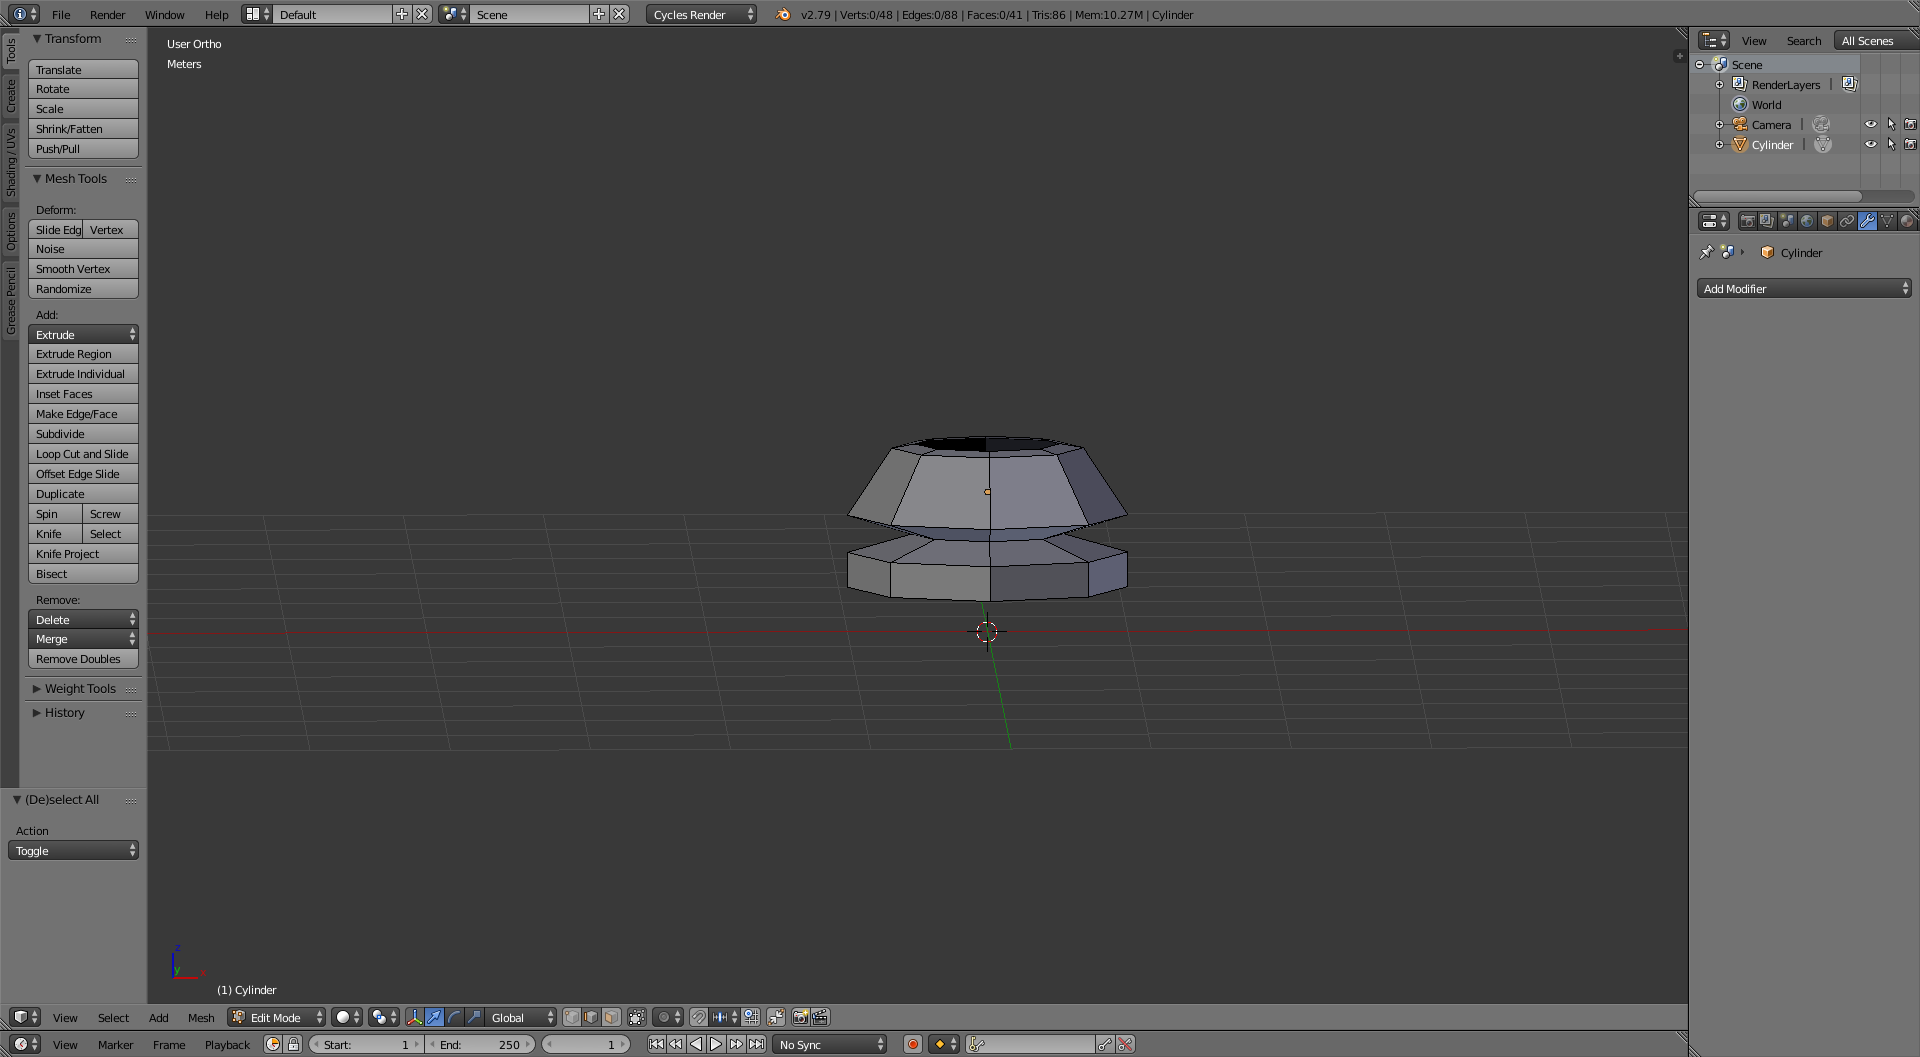
Task: Open the Mesh Data triangle tab
Action: coord(1887,221)
